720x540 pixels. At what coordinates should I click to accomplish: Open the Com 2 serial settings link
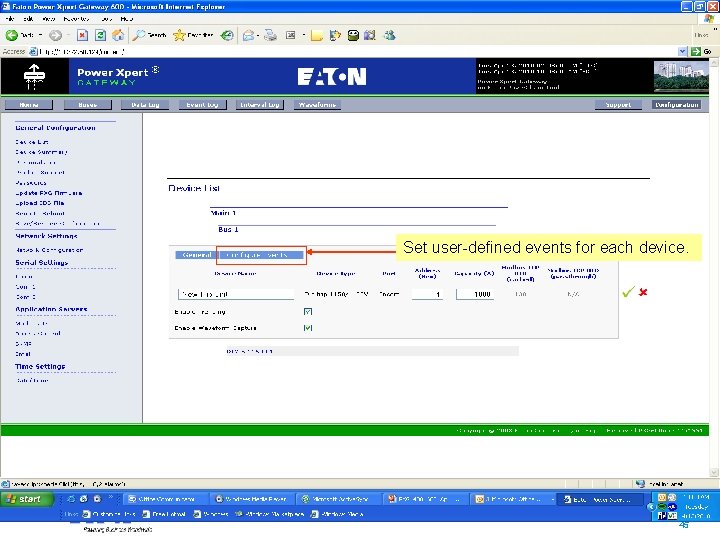(x=25, y=297)
